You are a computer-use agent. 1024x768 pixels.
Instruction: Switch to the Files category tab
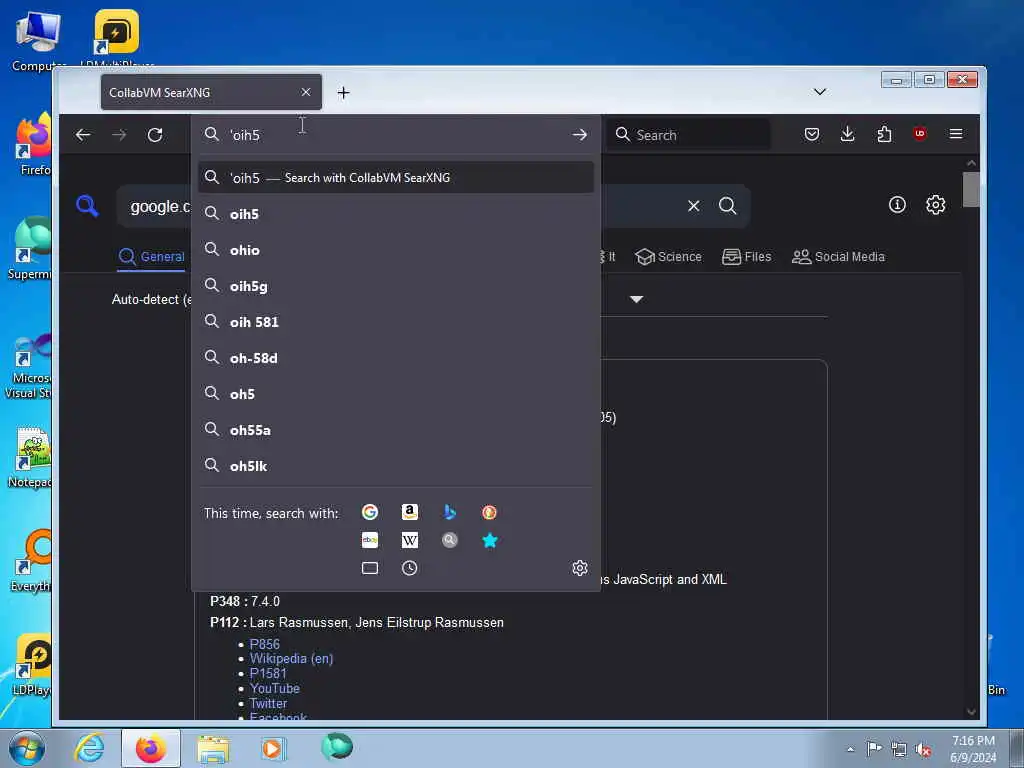point(747,257)
